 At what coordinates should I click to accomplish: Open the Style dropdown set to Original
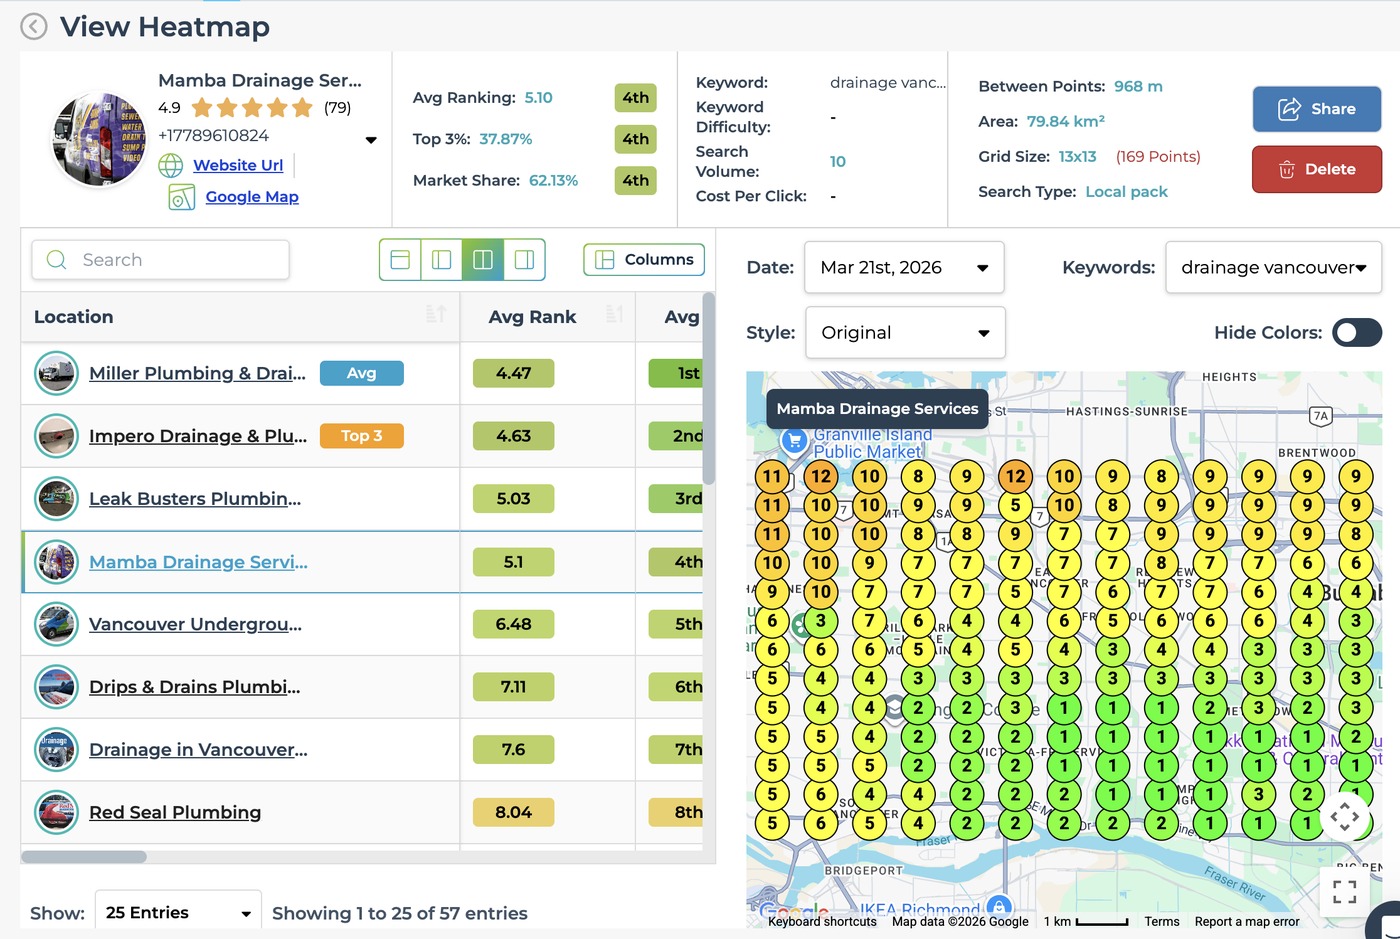(905, 333)
